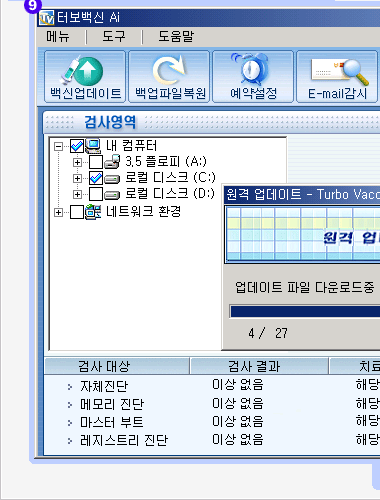This screenshot has width=380, height=500.
Task: Uncheck the 내 컴퓨터 checkbox
Action: coord(77,146)
